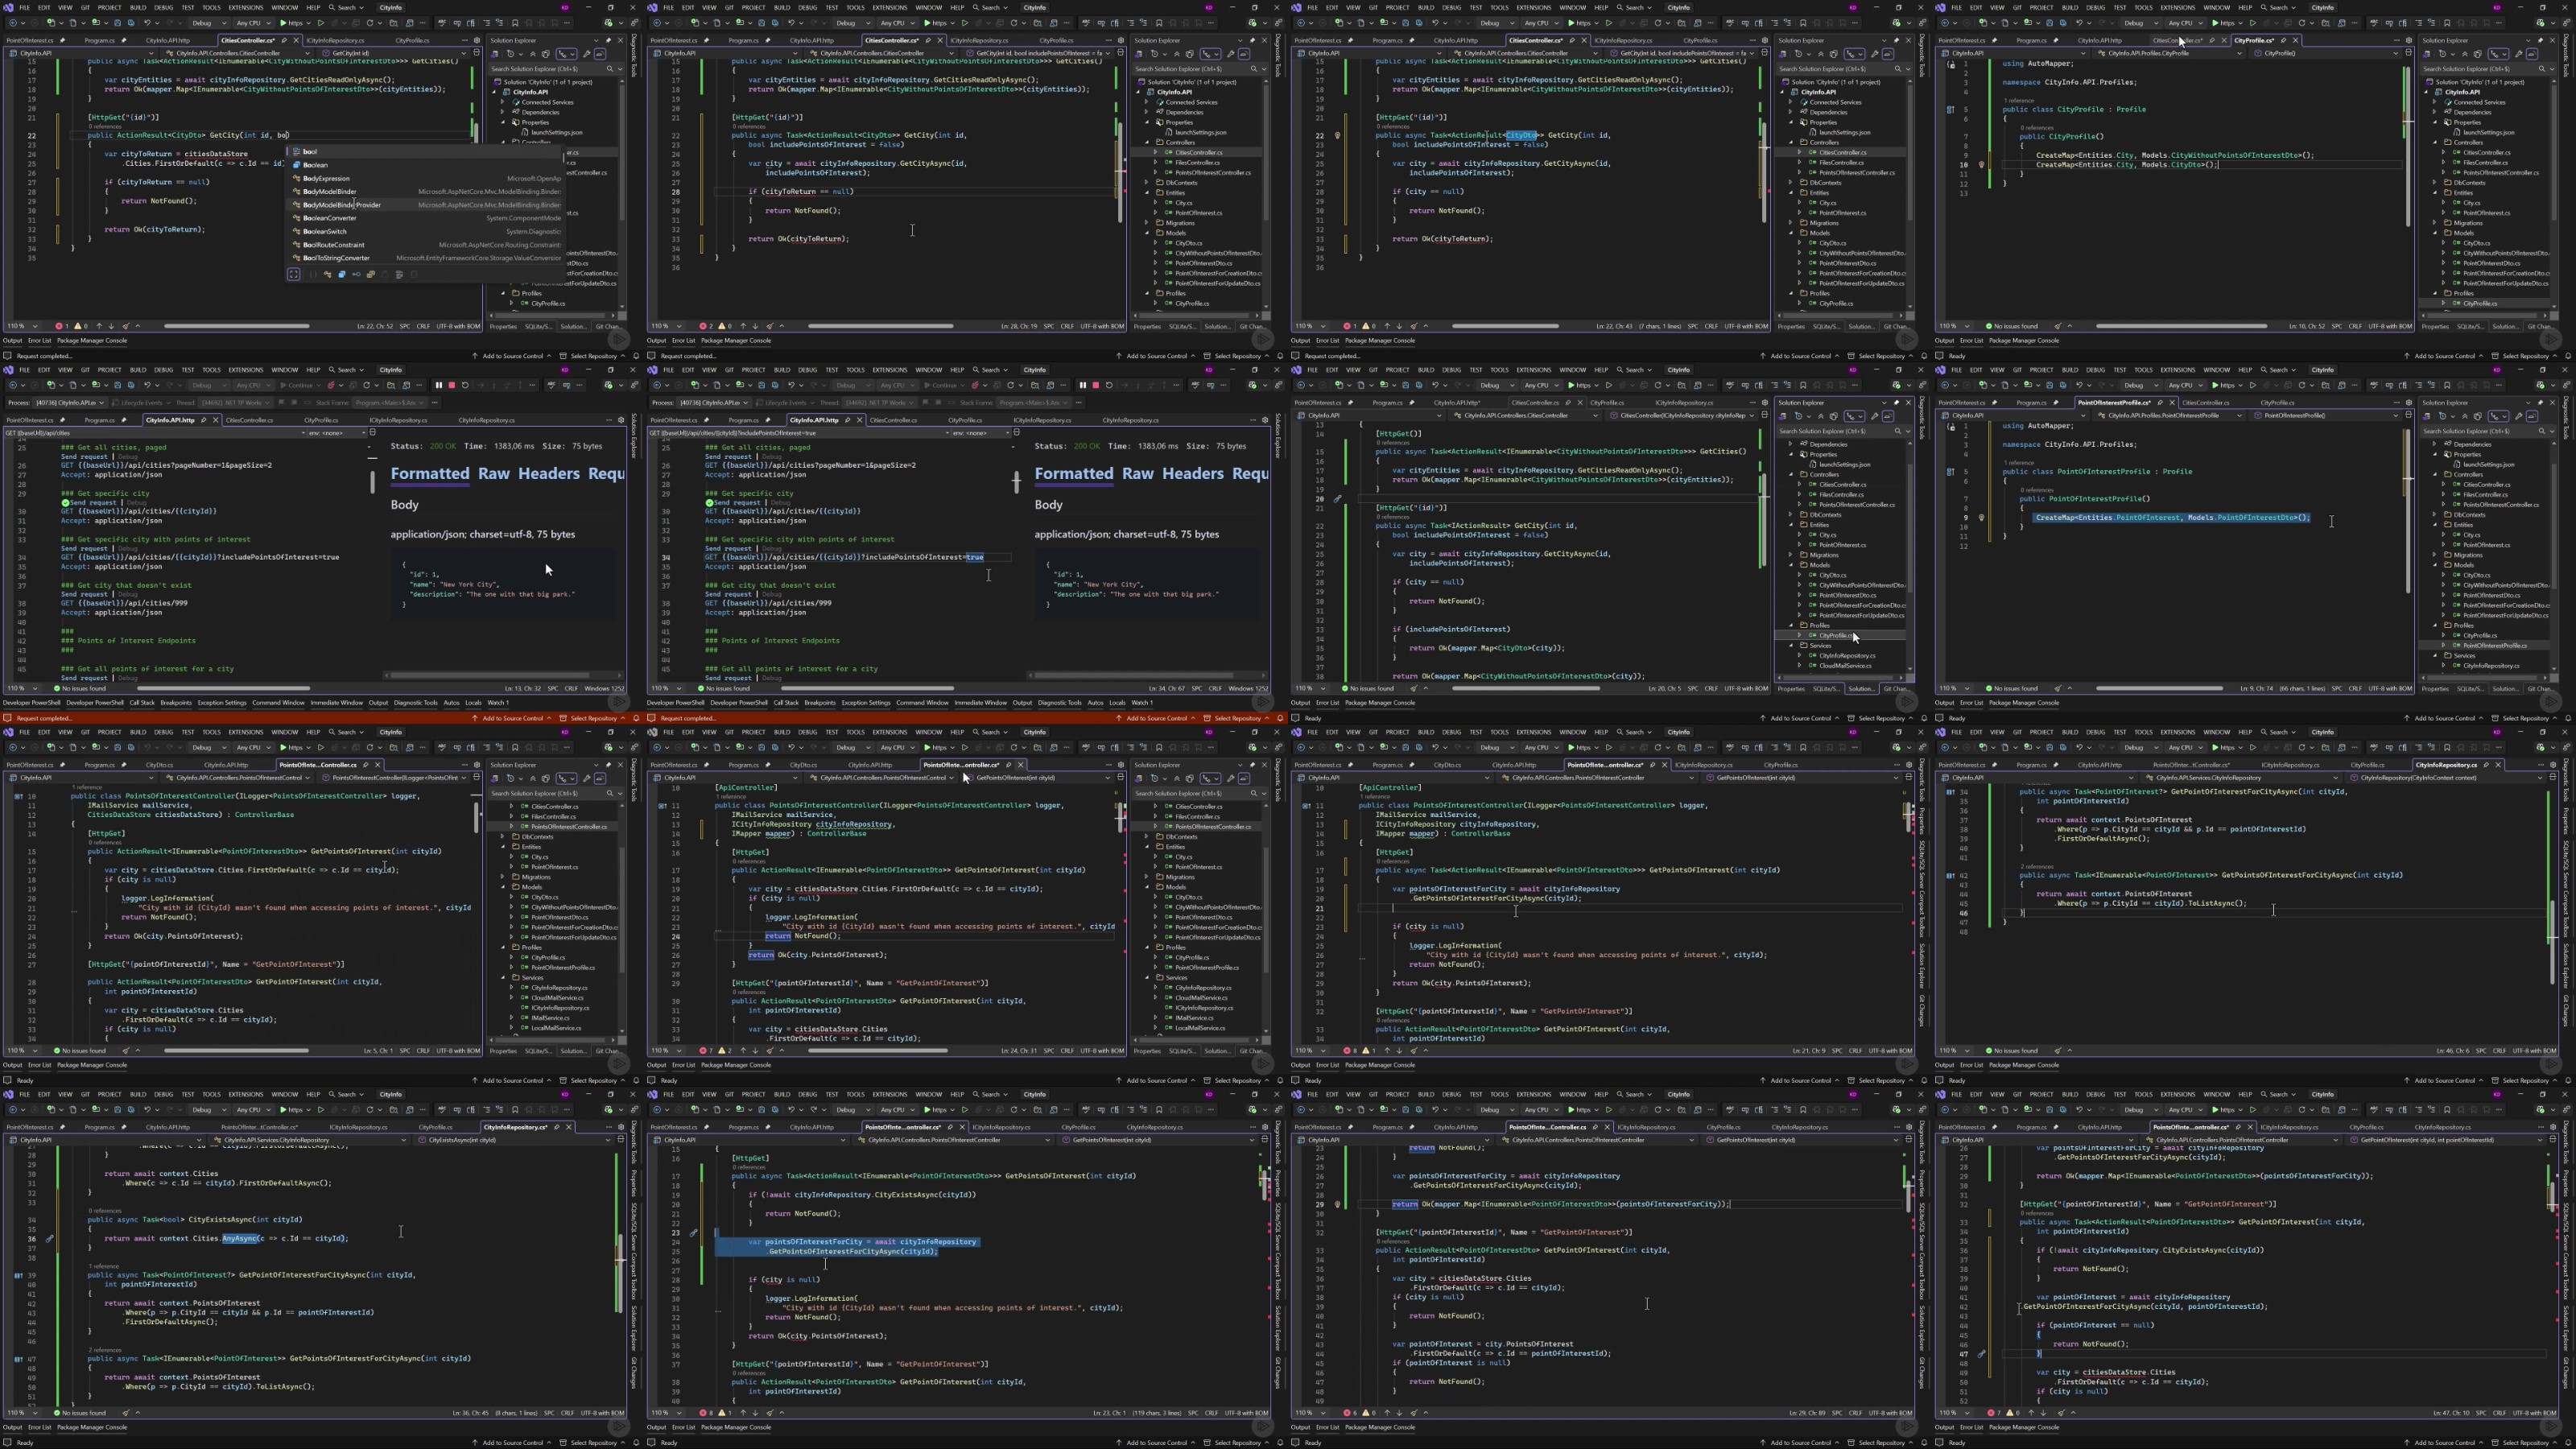Click the screwdriver quick-action icon beside the AnyAsync line

pyautogui.click(x=50, y=1239)
